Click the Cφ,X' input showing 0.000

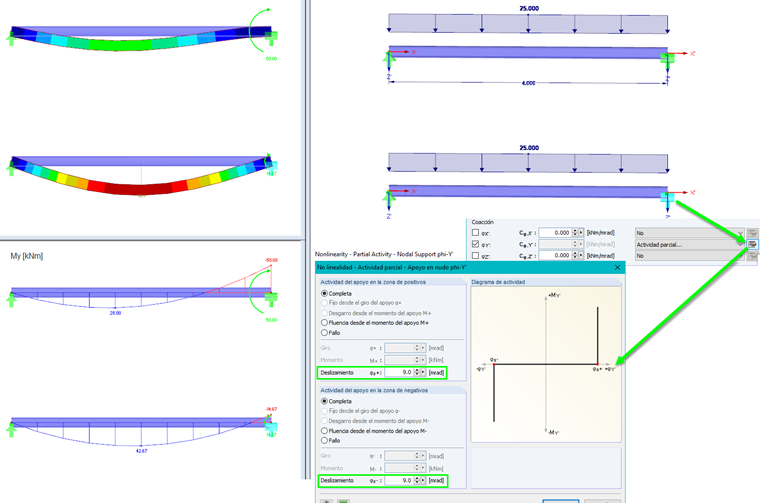click(555, 233)
